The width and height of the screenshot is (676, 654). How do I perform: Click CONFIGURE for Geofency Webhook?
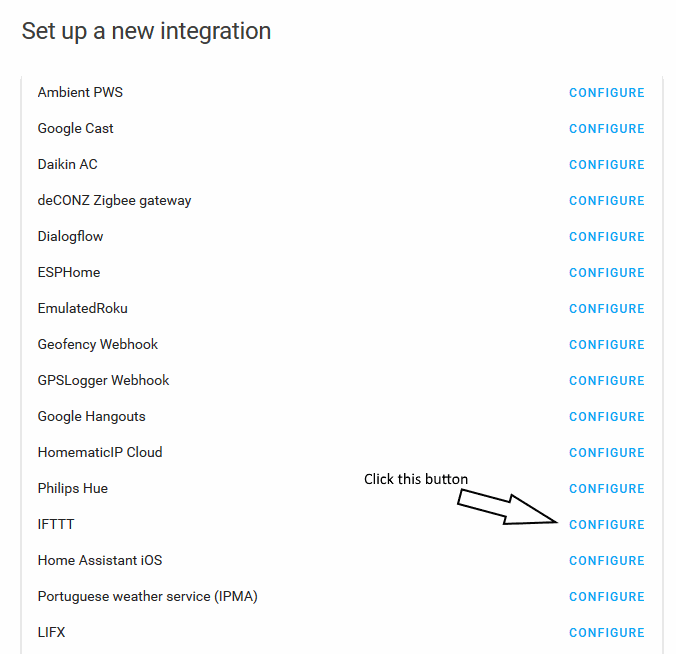click(x=607, y=344)
